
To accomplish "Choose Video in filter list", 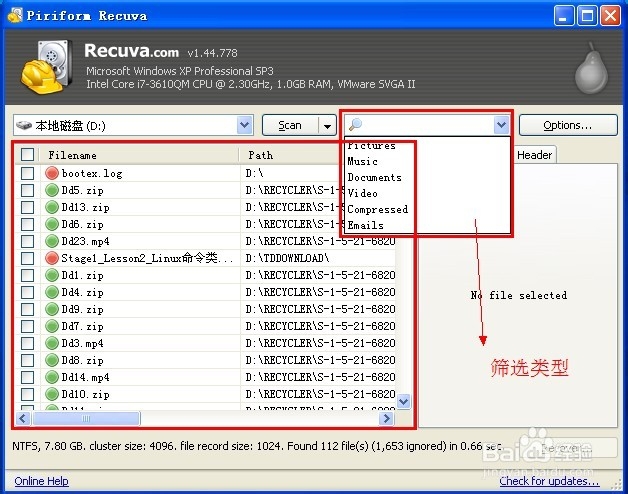I will [x=362, y=194].
